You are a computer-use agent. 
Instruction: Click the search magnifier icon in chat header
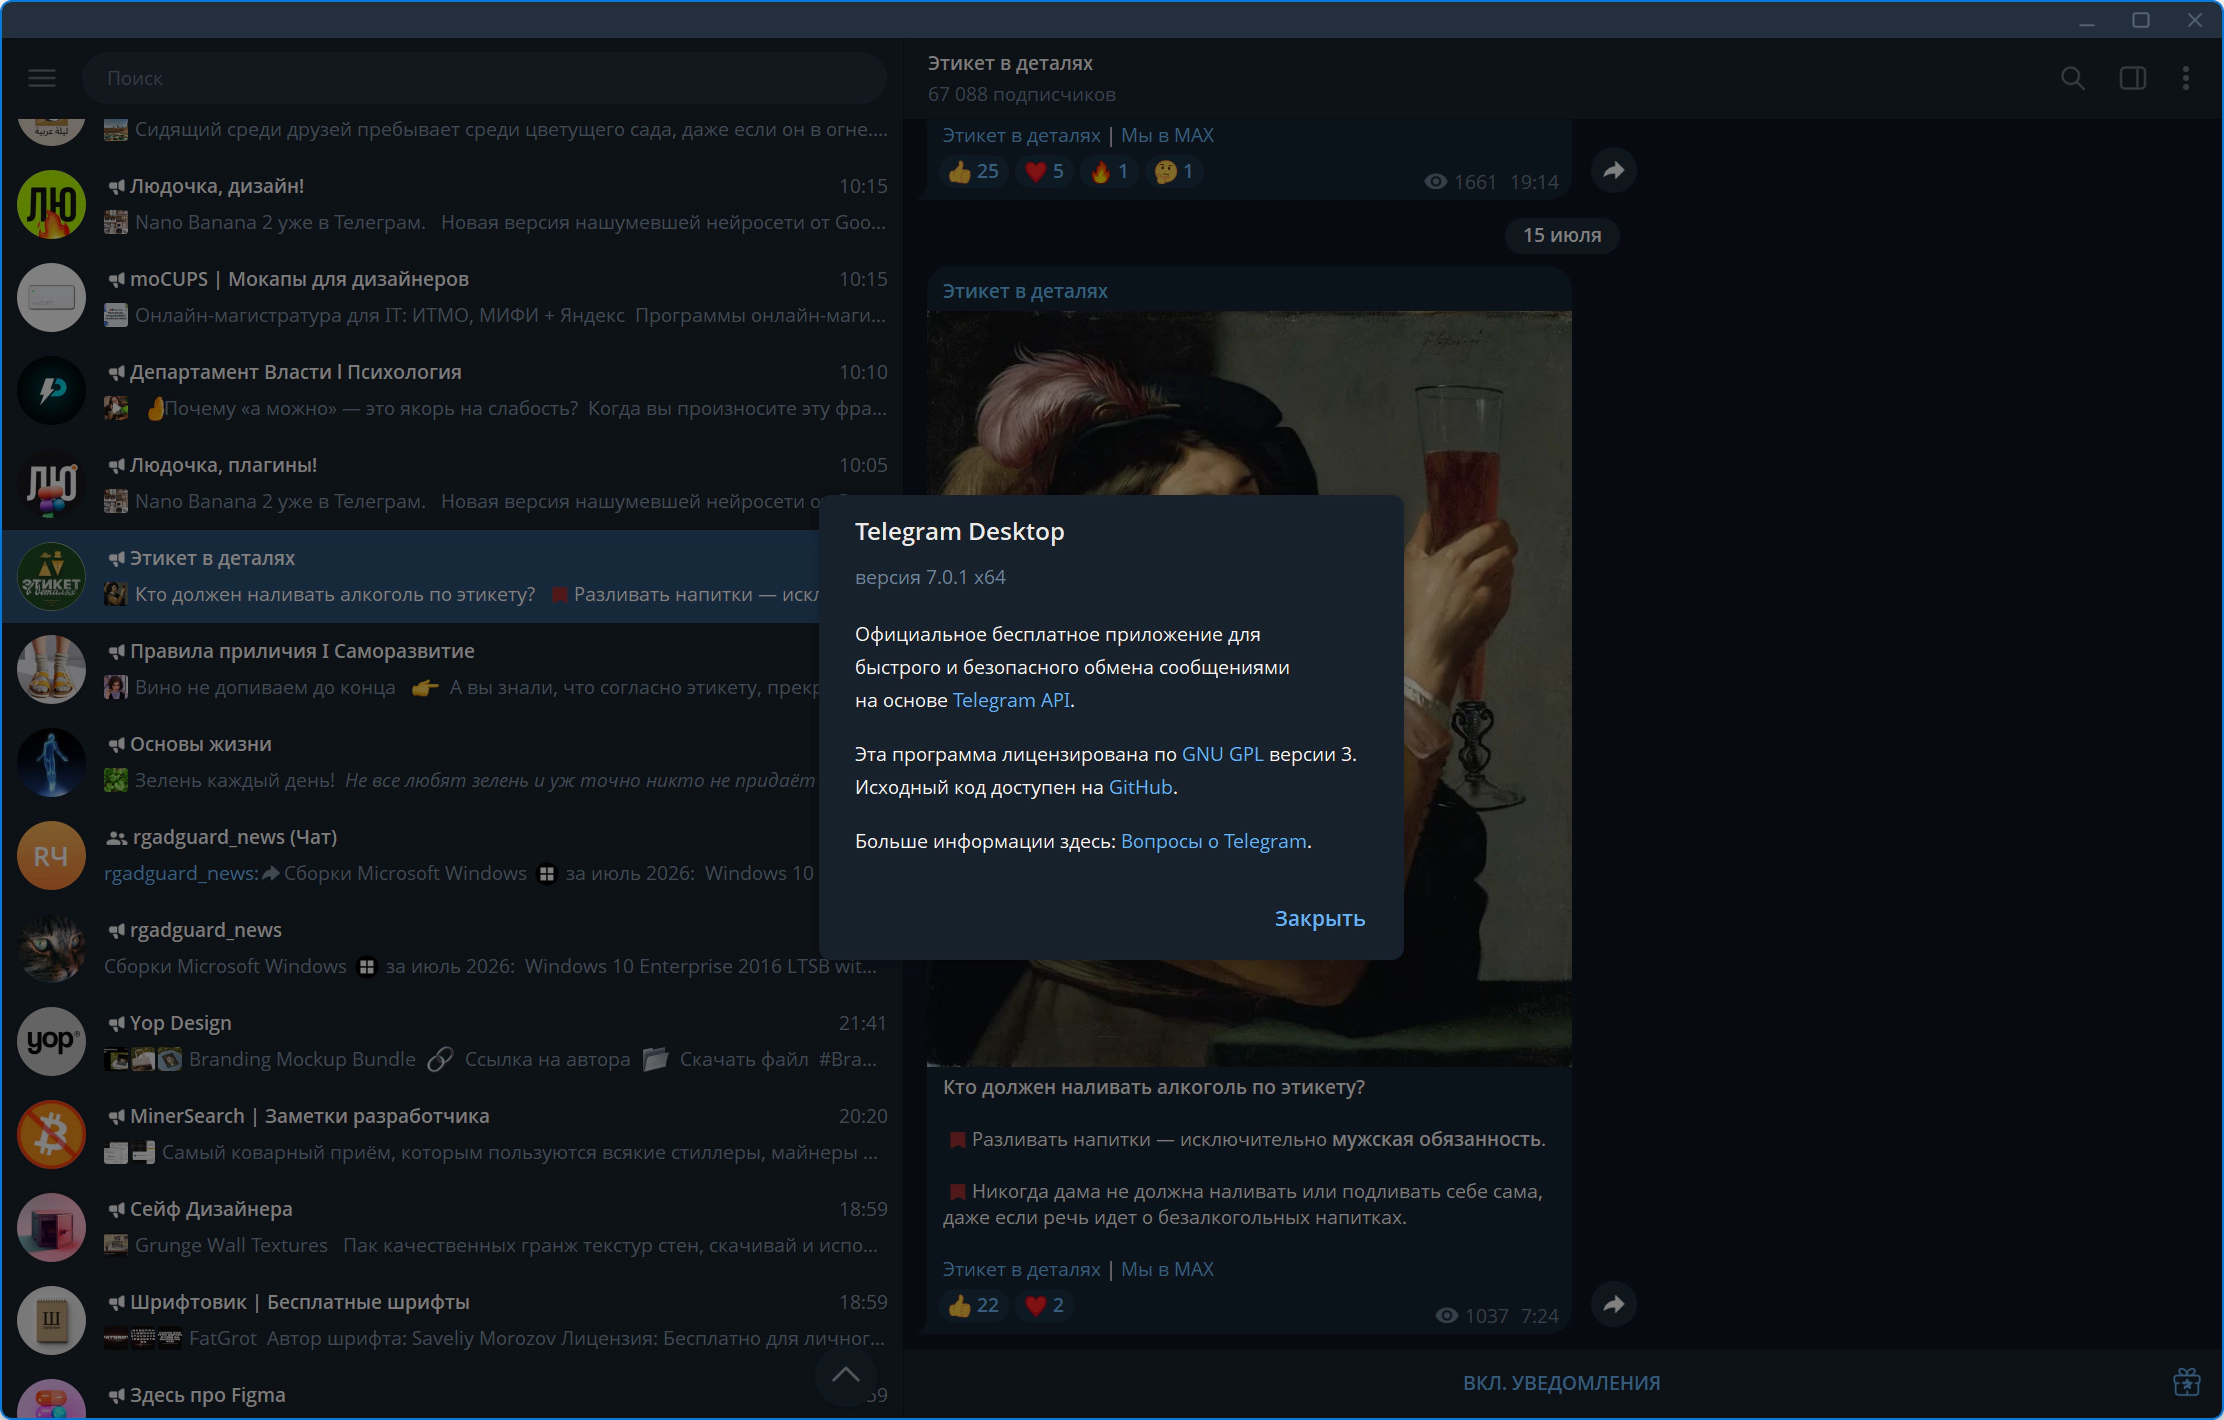2073,78
